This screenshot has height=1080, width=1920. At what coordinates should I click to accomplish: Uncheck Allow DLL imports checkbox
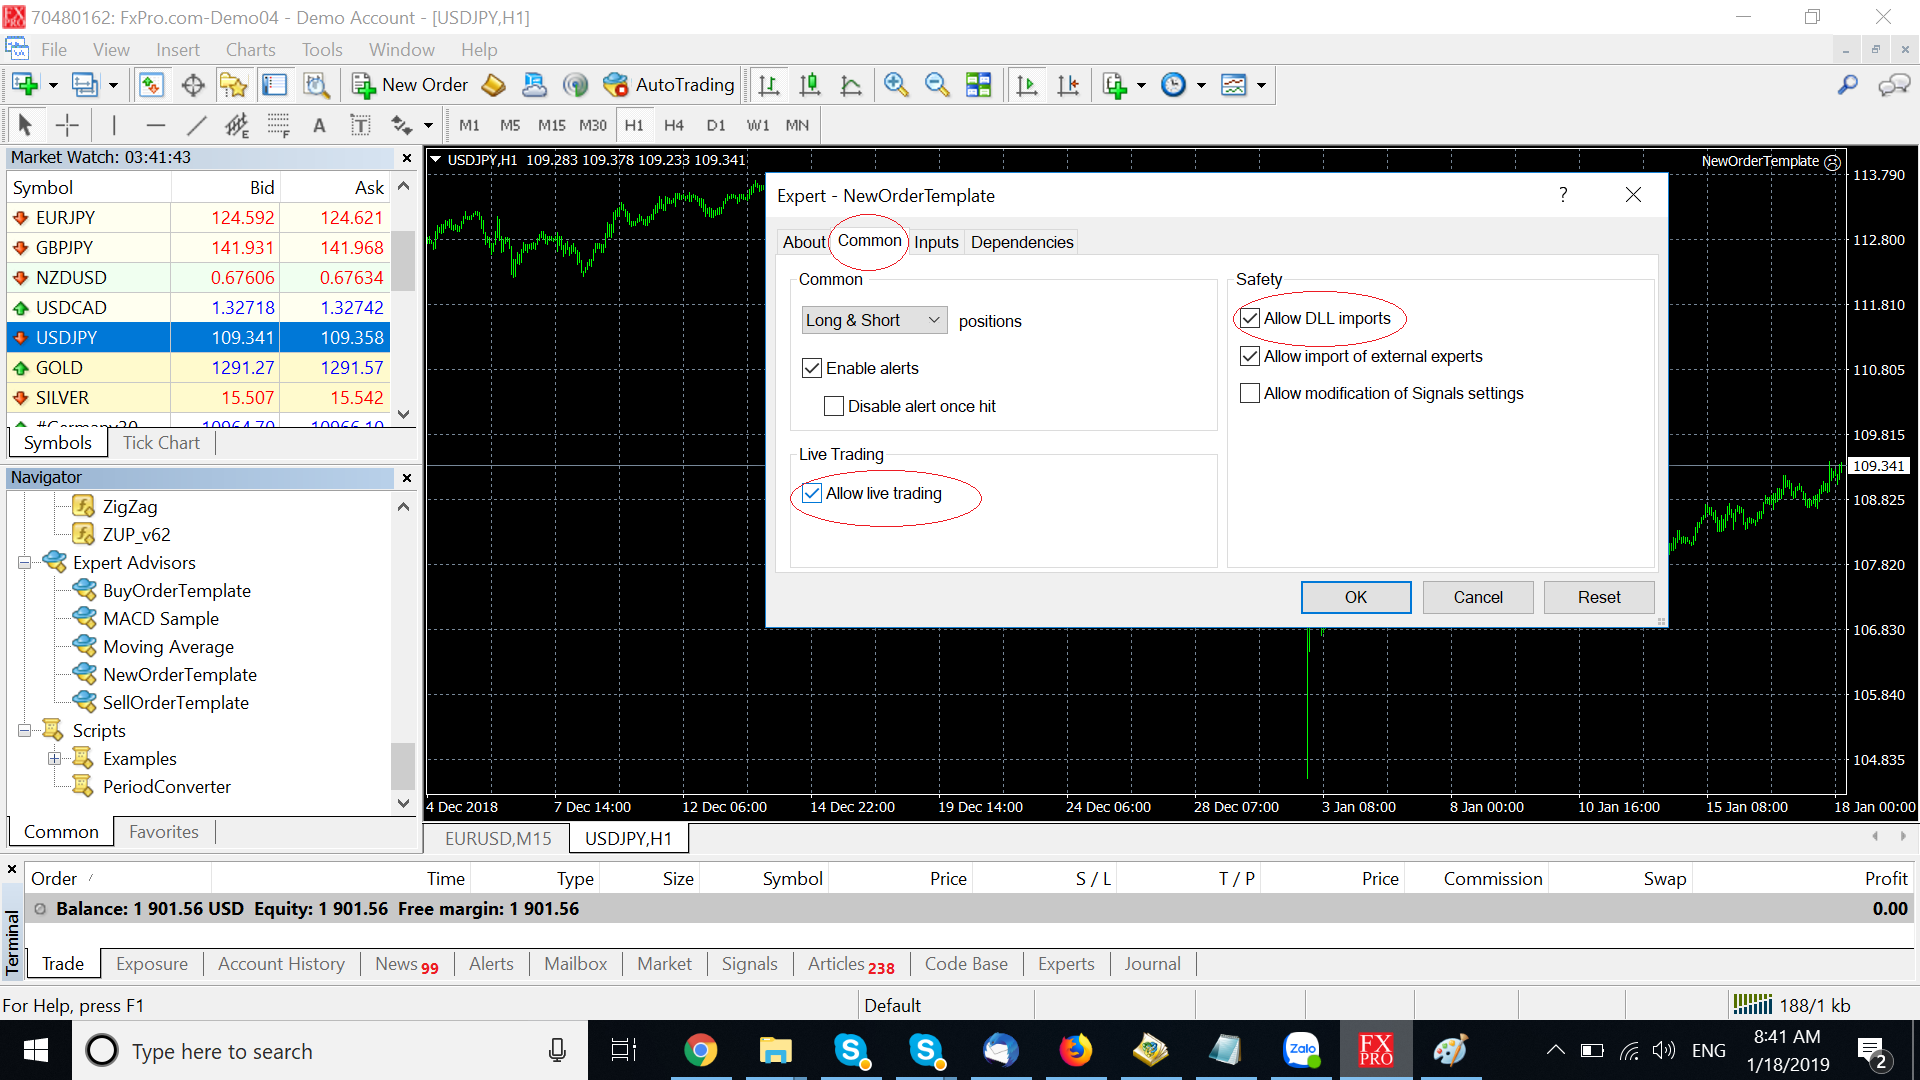pyautogui.click(x=1250, y=318)
